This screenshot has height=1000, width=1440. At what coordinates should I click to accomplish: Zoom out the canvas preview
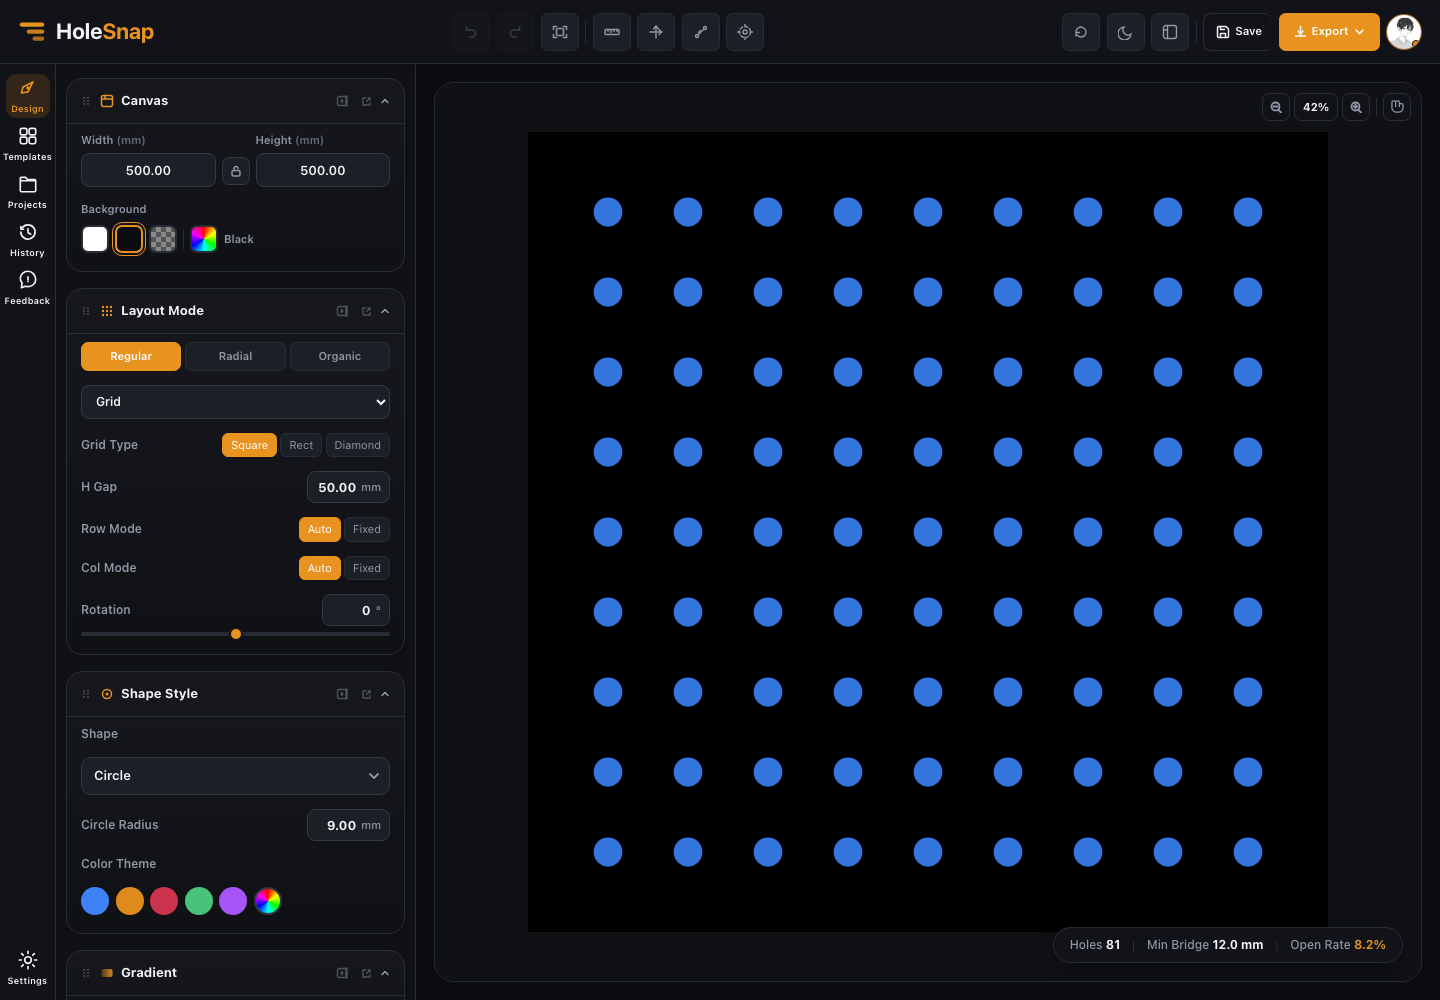point(1276,107)
